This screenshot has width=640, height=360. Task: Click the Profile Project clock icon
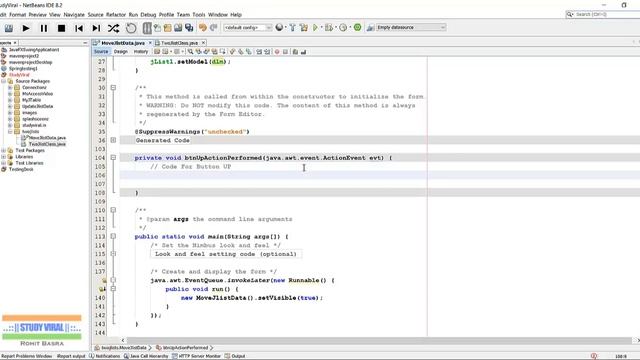click(x=343, y=27)
